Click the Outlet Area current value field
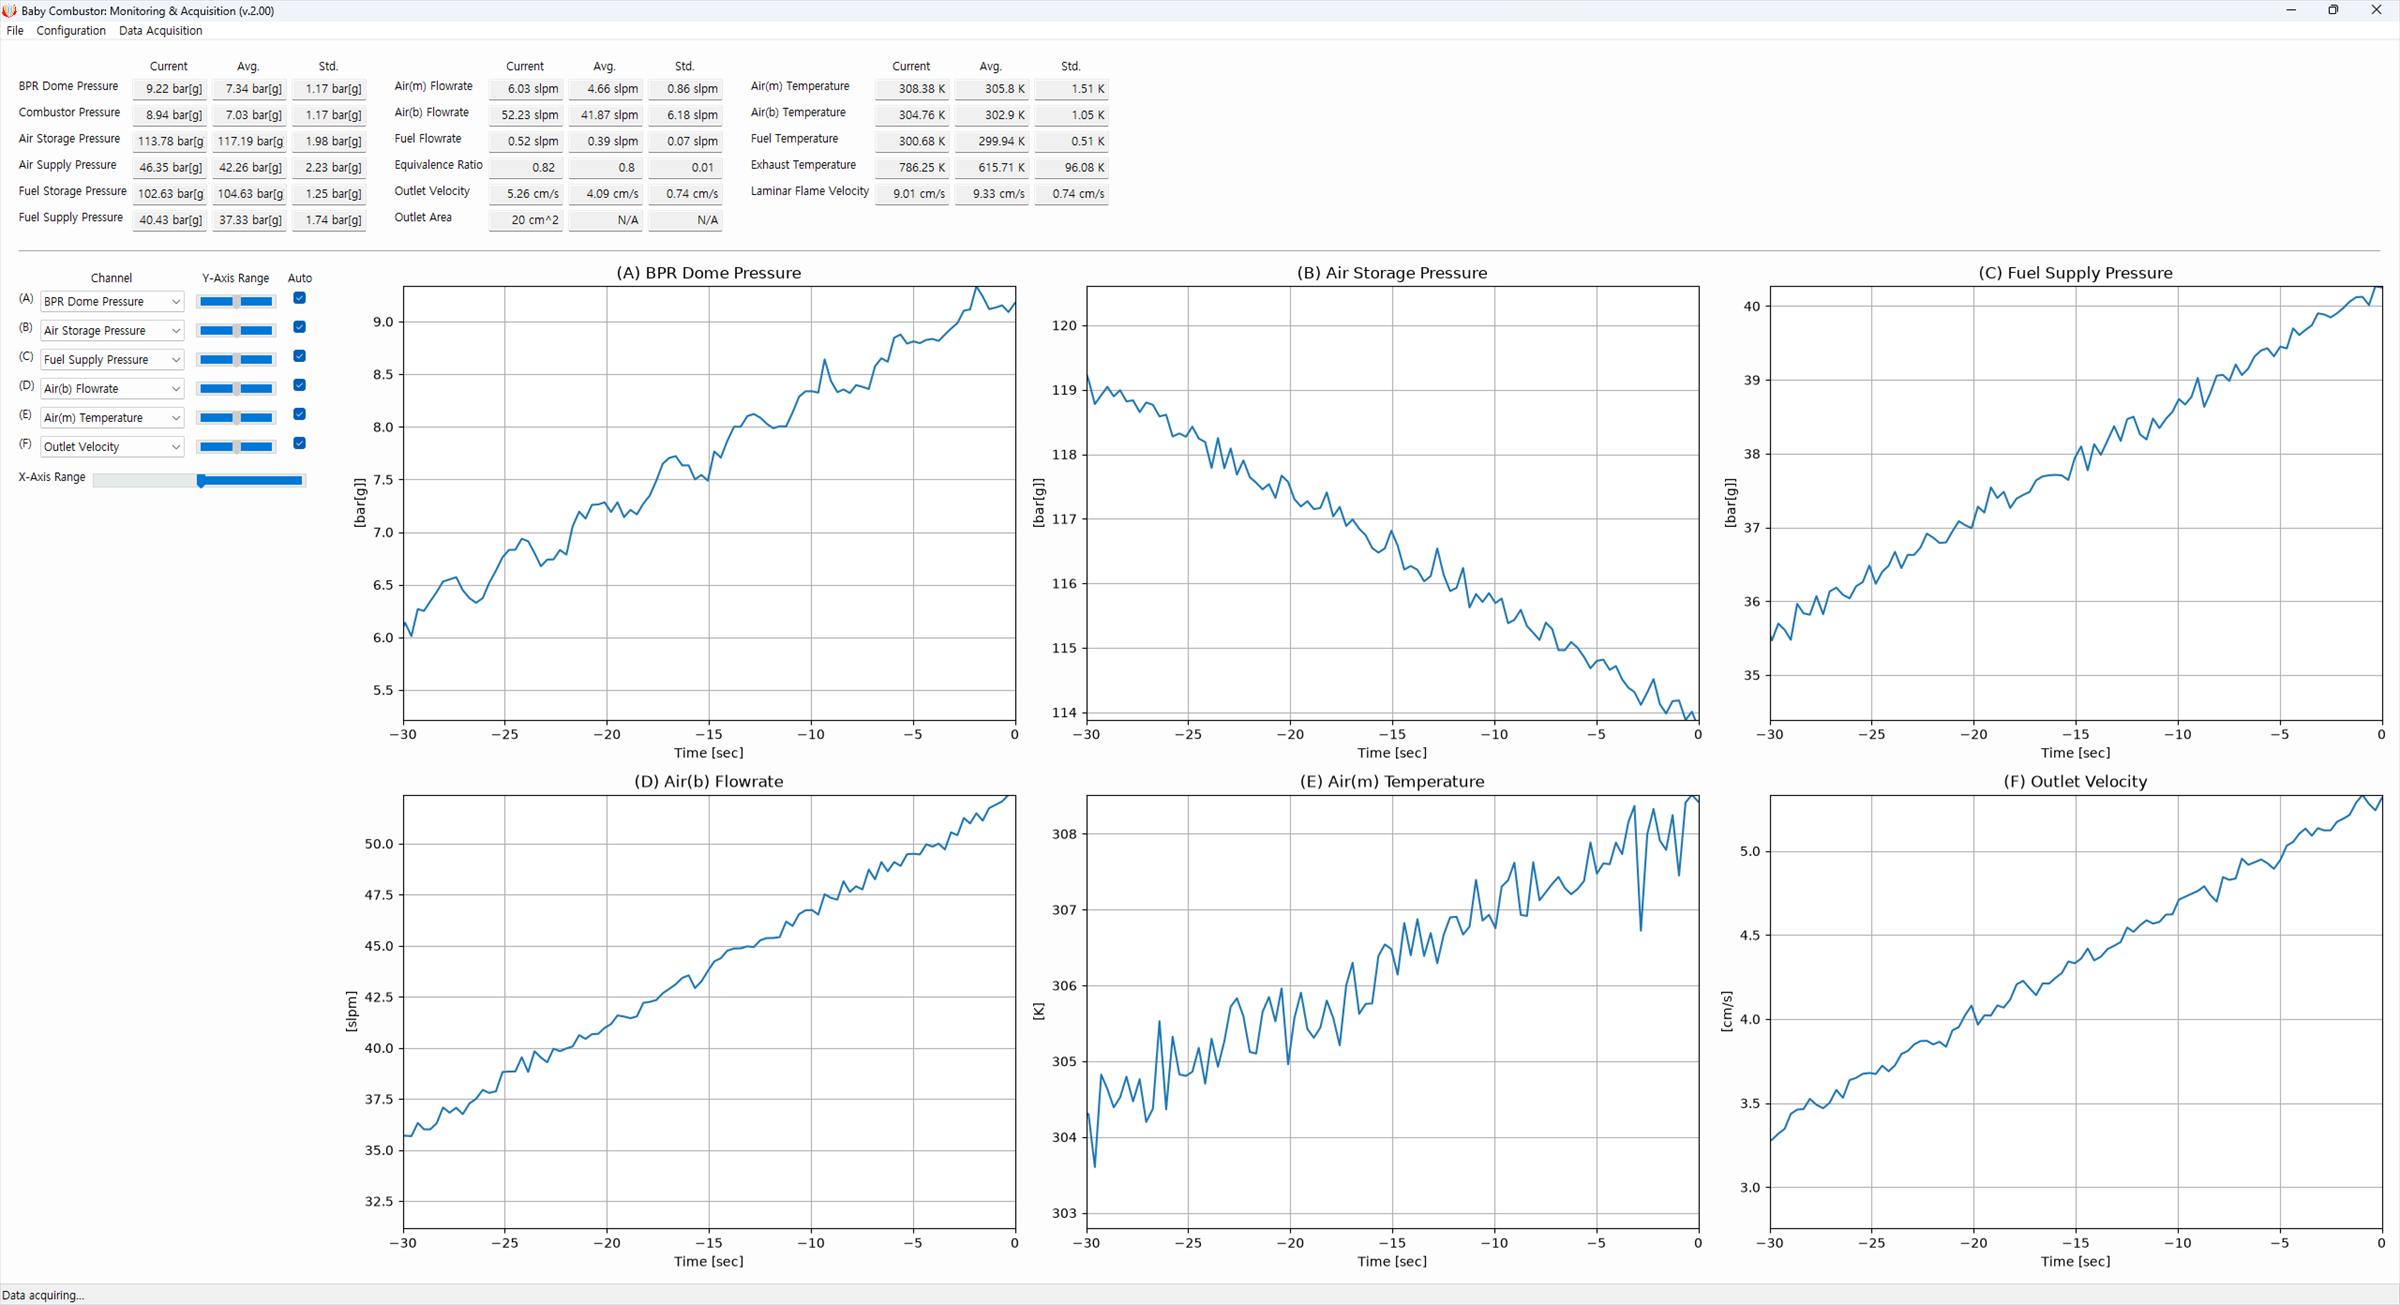Viewport: 2400px width, 1305px height. [525, 220]
